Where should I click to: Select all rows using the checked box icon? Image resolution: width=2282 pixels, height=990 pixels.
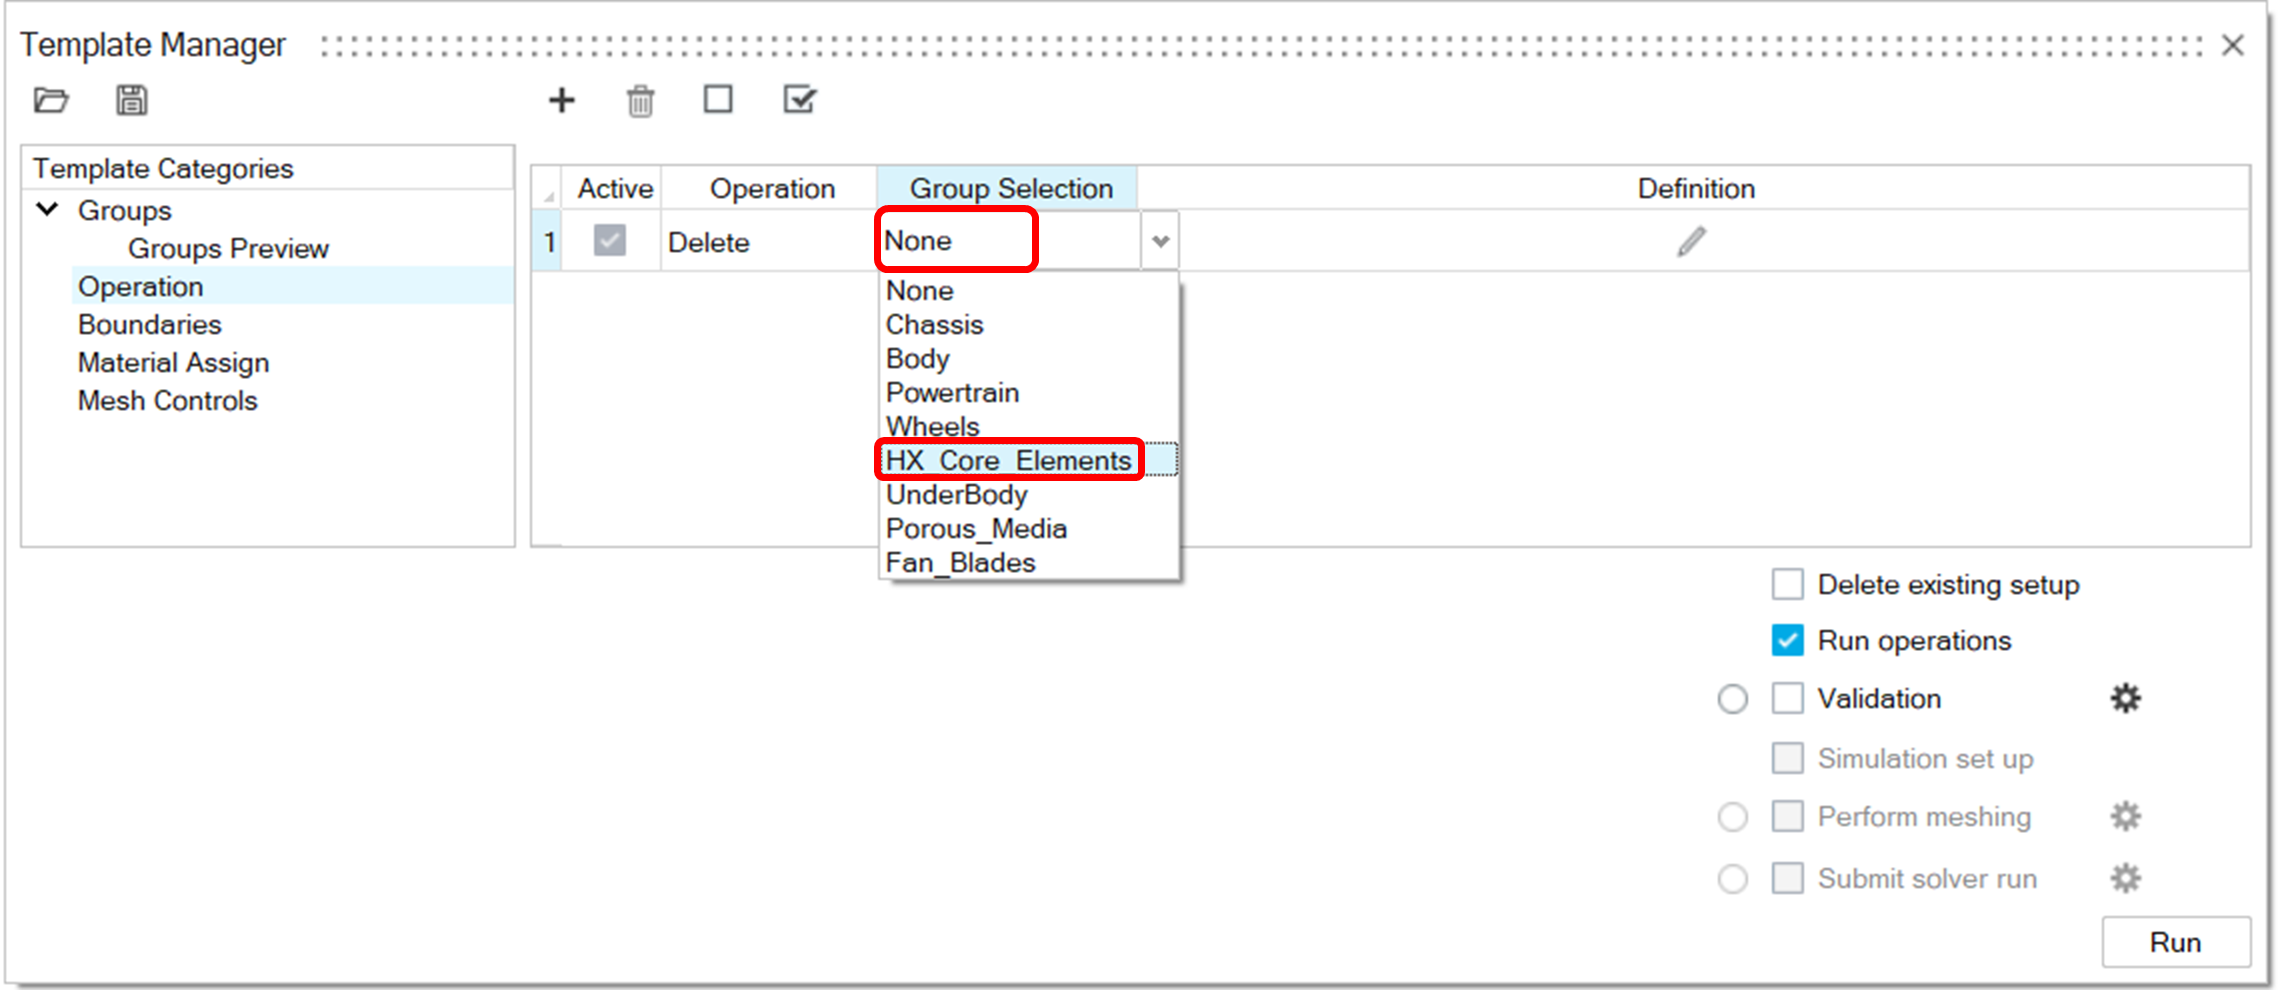tap(800, 99)
